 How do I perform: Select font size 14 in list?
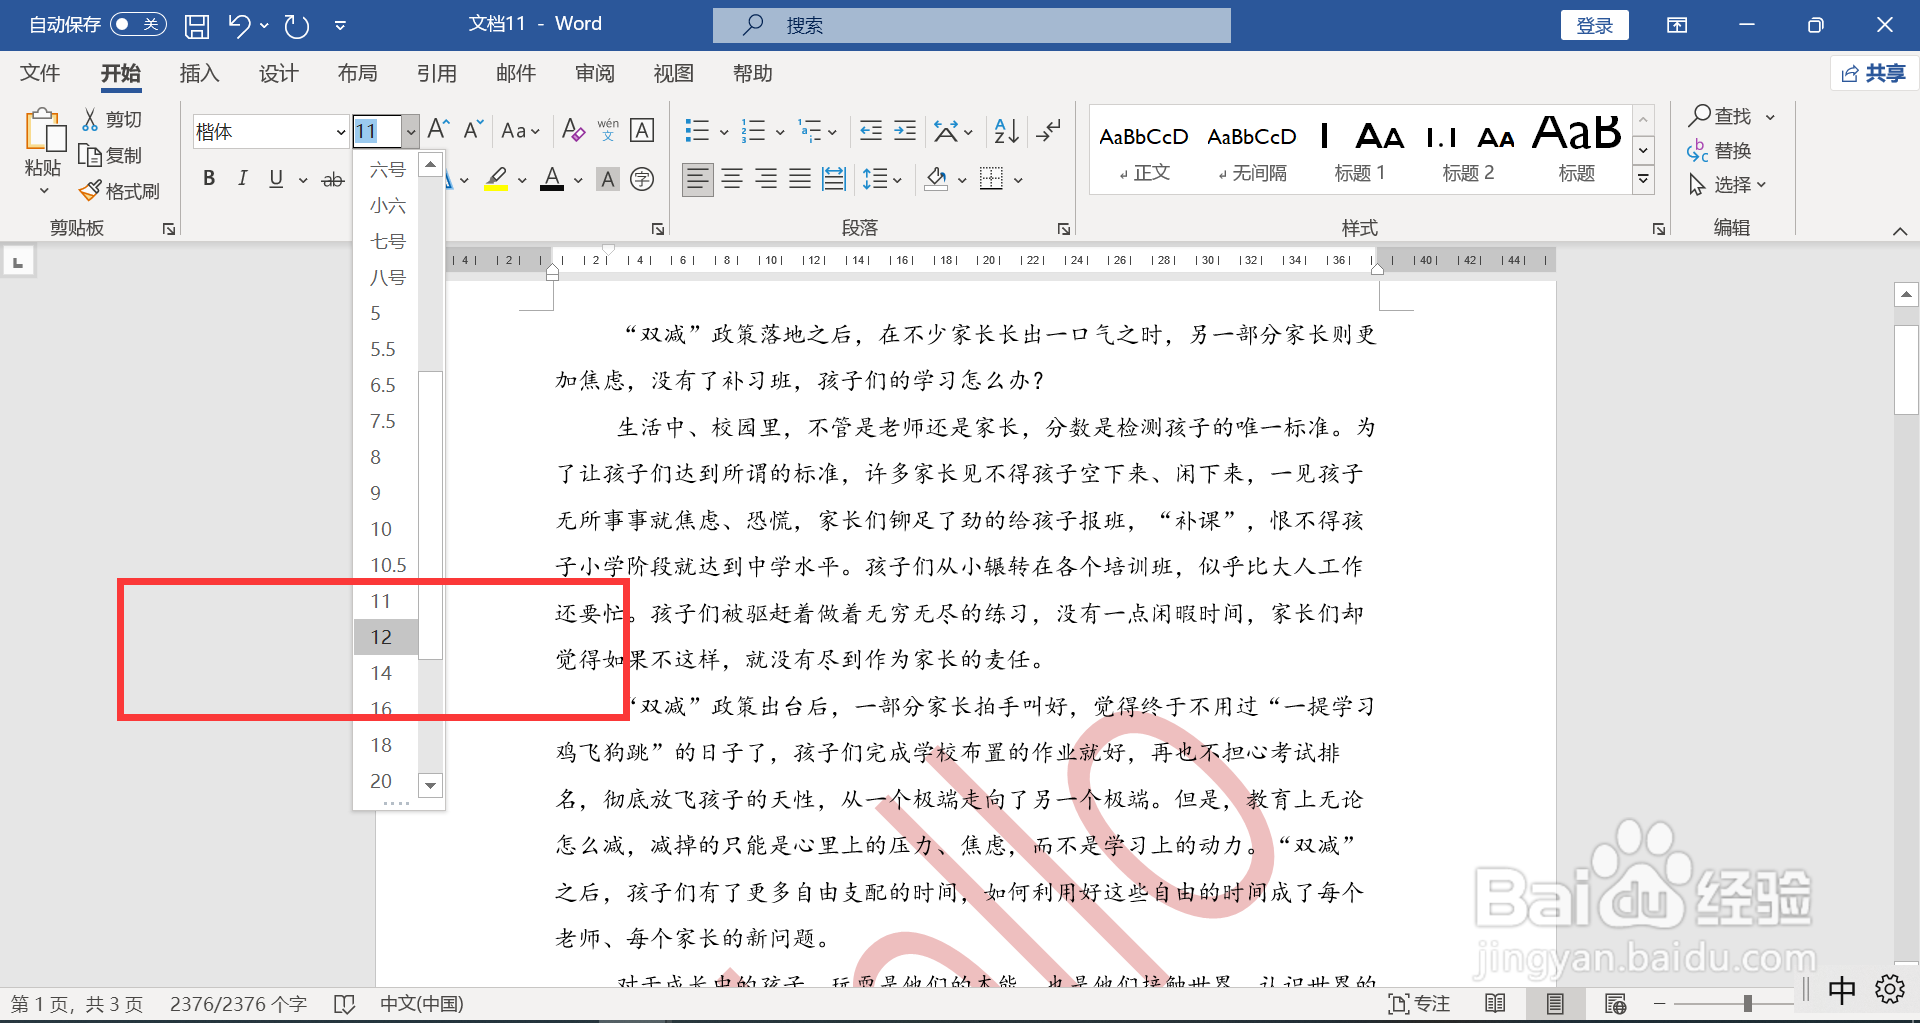[386, 673]
